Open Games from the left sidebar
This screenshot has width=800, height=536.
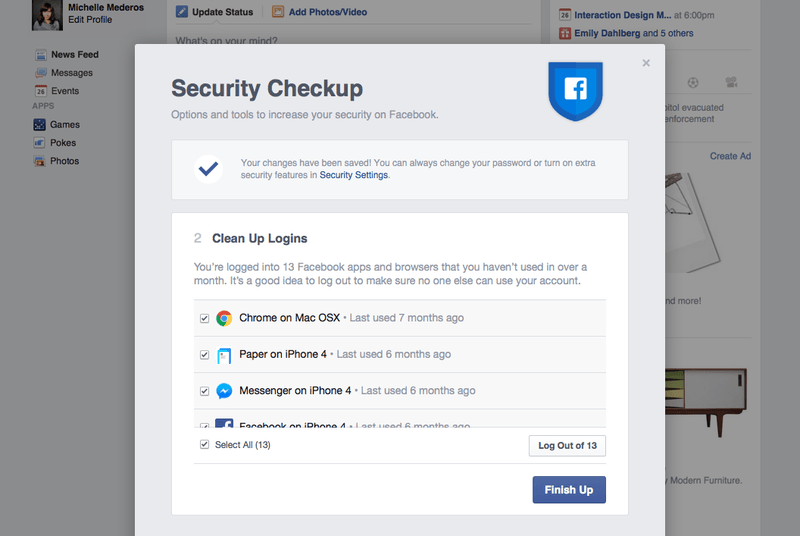coord(65,125)
